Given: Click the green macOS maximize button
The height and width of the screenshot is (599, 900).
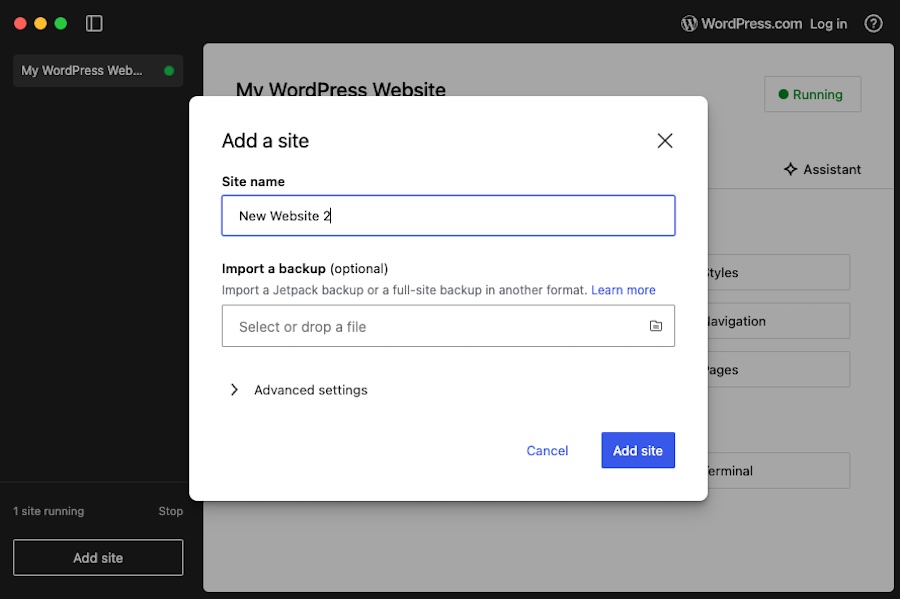Looking at the screenshot, I should pyautogui.click(x=61, y=23).
